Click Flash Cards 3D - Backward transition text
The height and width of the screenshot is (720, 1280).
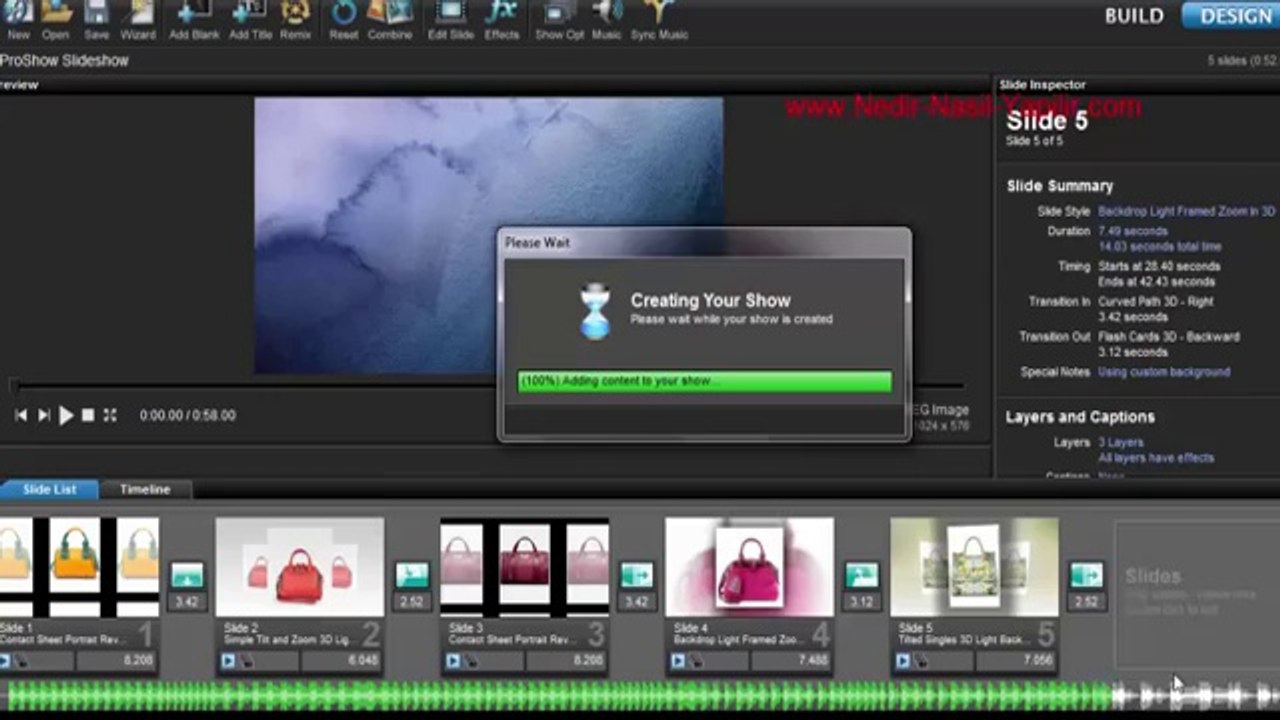pos(1169,337)
